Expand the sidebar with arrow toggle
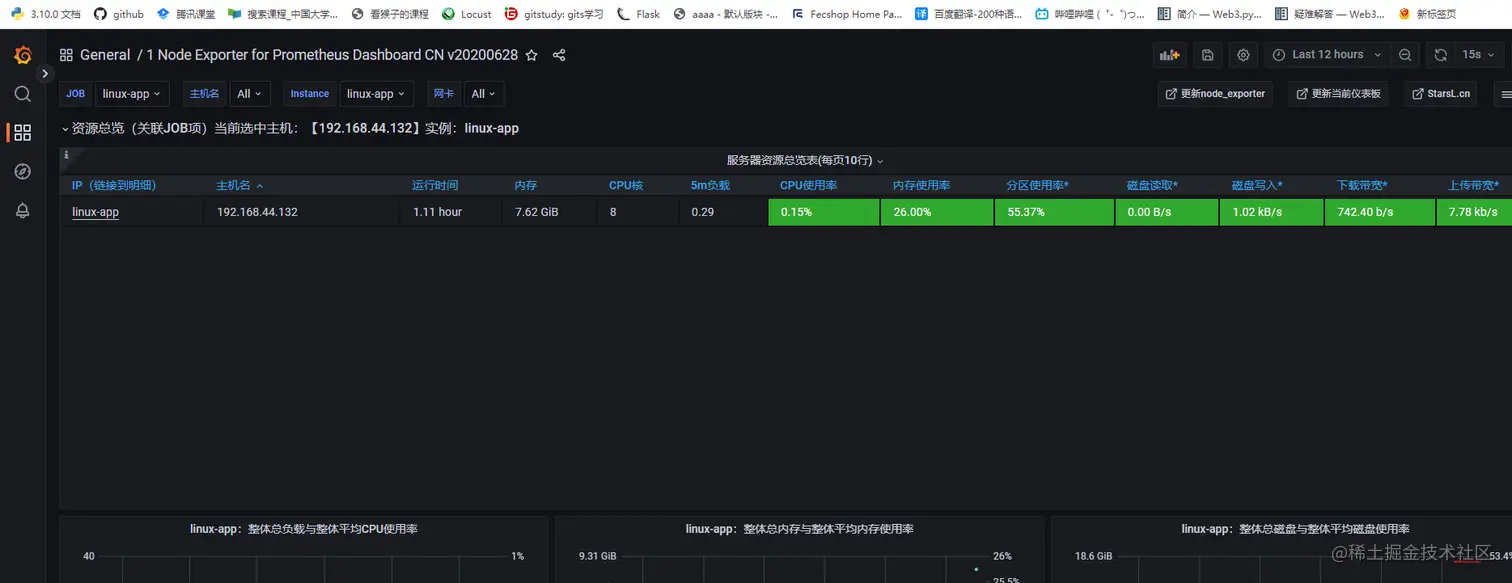 [x=44, y=74]
